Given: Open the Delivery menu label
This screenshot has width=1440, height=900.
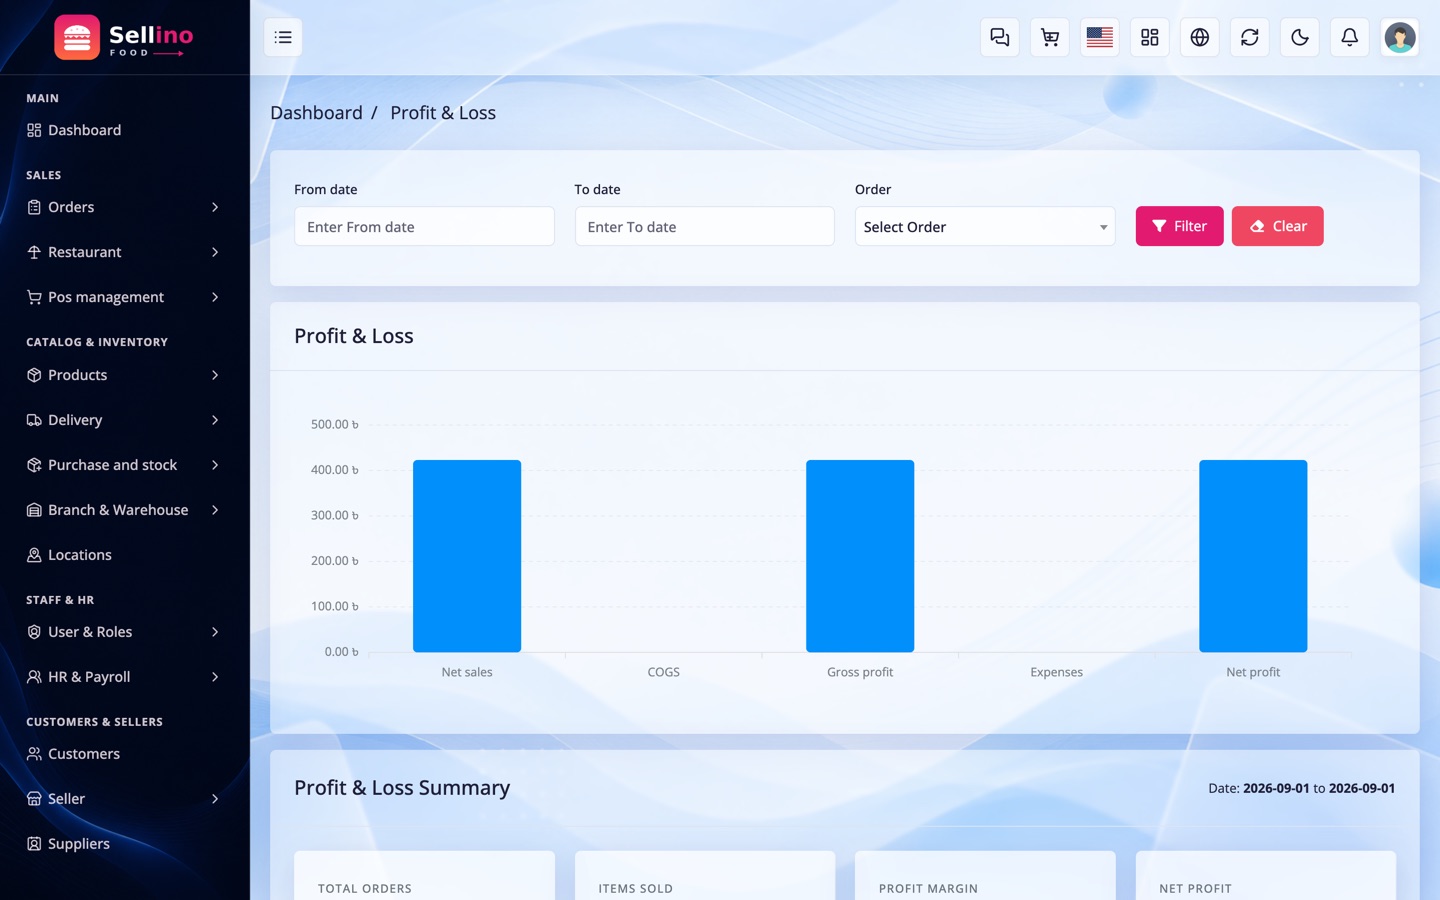Looking at the screenshot, I should [x=75, y=420].
